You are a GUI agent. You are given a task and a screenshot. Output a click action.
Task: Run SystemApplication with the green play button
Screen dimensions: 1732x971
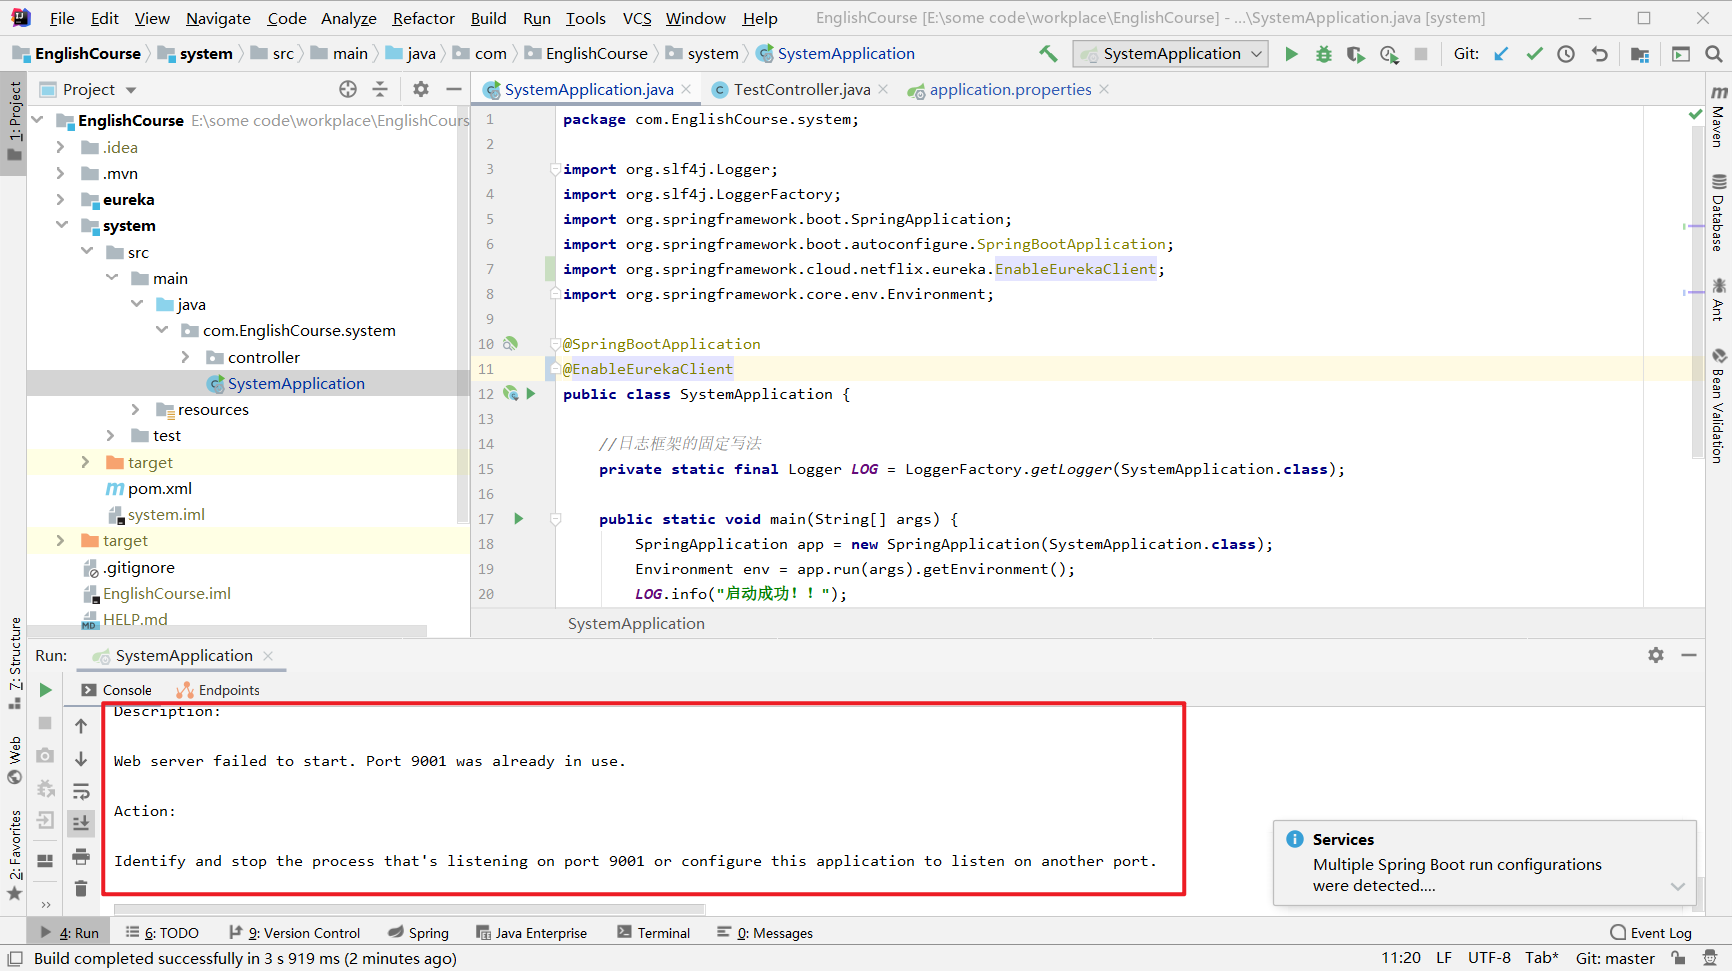pos(1291,54)
